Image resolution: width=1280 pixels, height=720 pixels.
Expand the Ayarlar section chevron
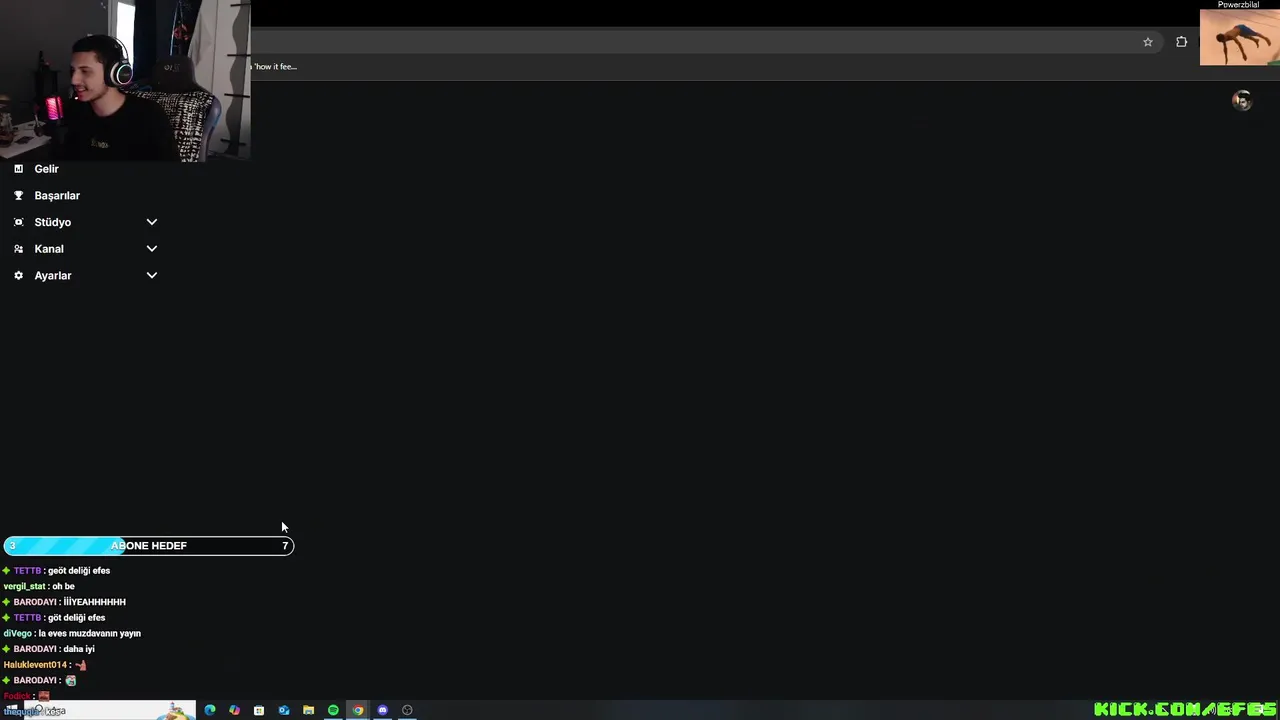click(x=152, y=276)
